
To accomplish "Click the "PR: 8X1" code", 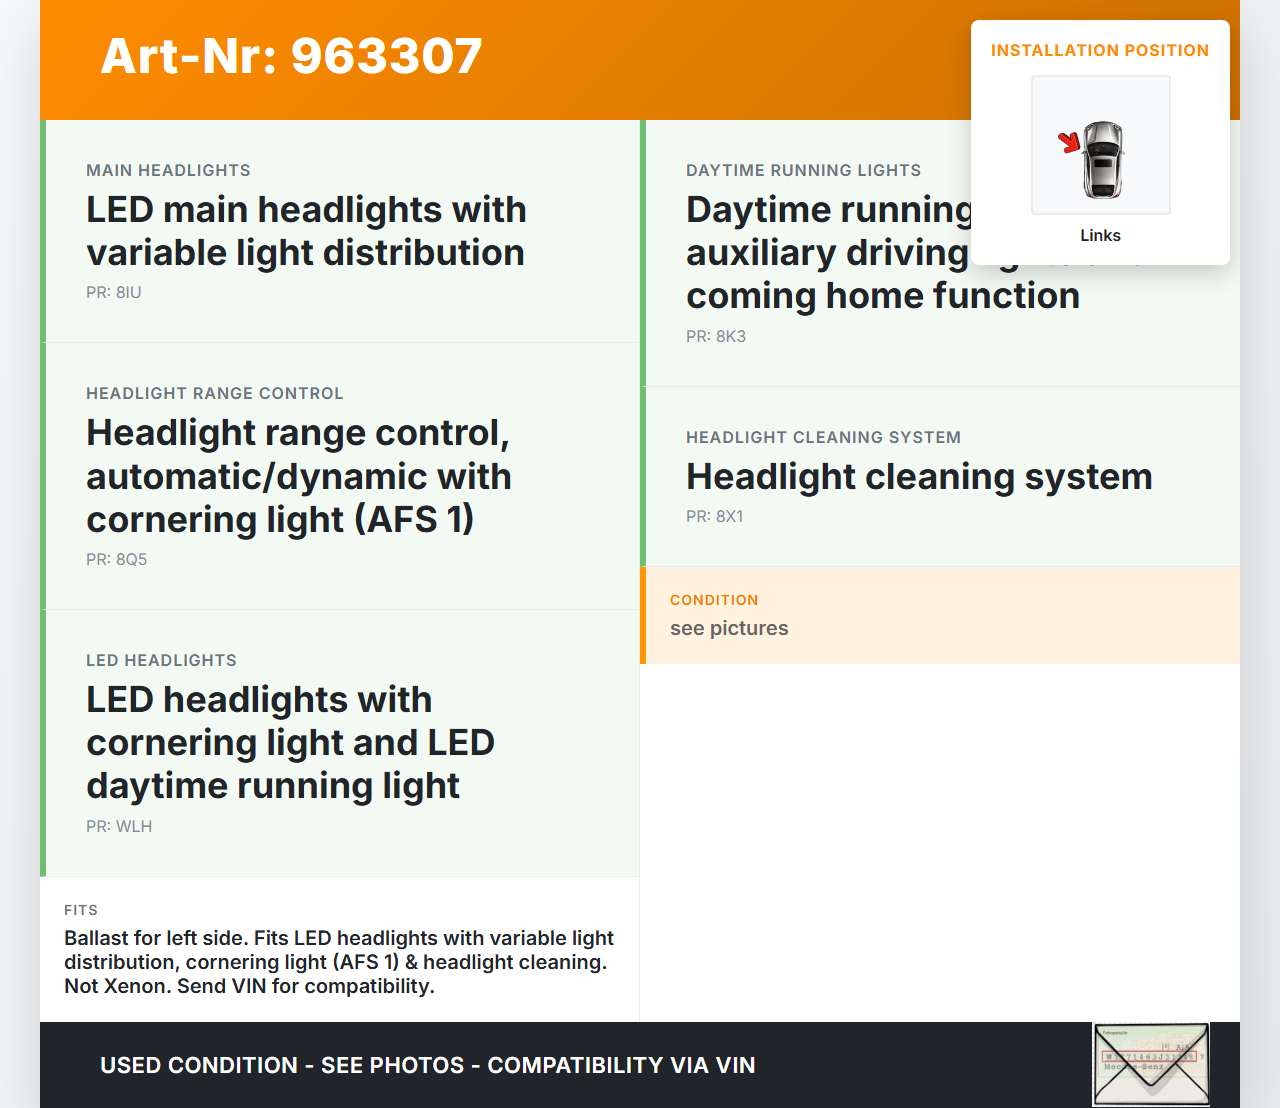I will pyautogui.click(x=715, y=516).
